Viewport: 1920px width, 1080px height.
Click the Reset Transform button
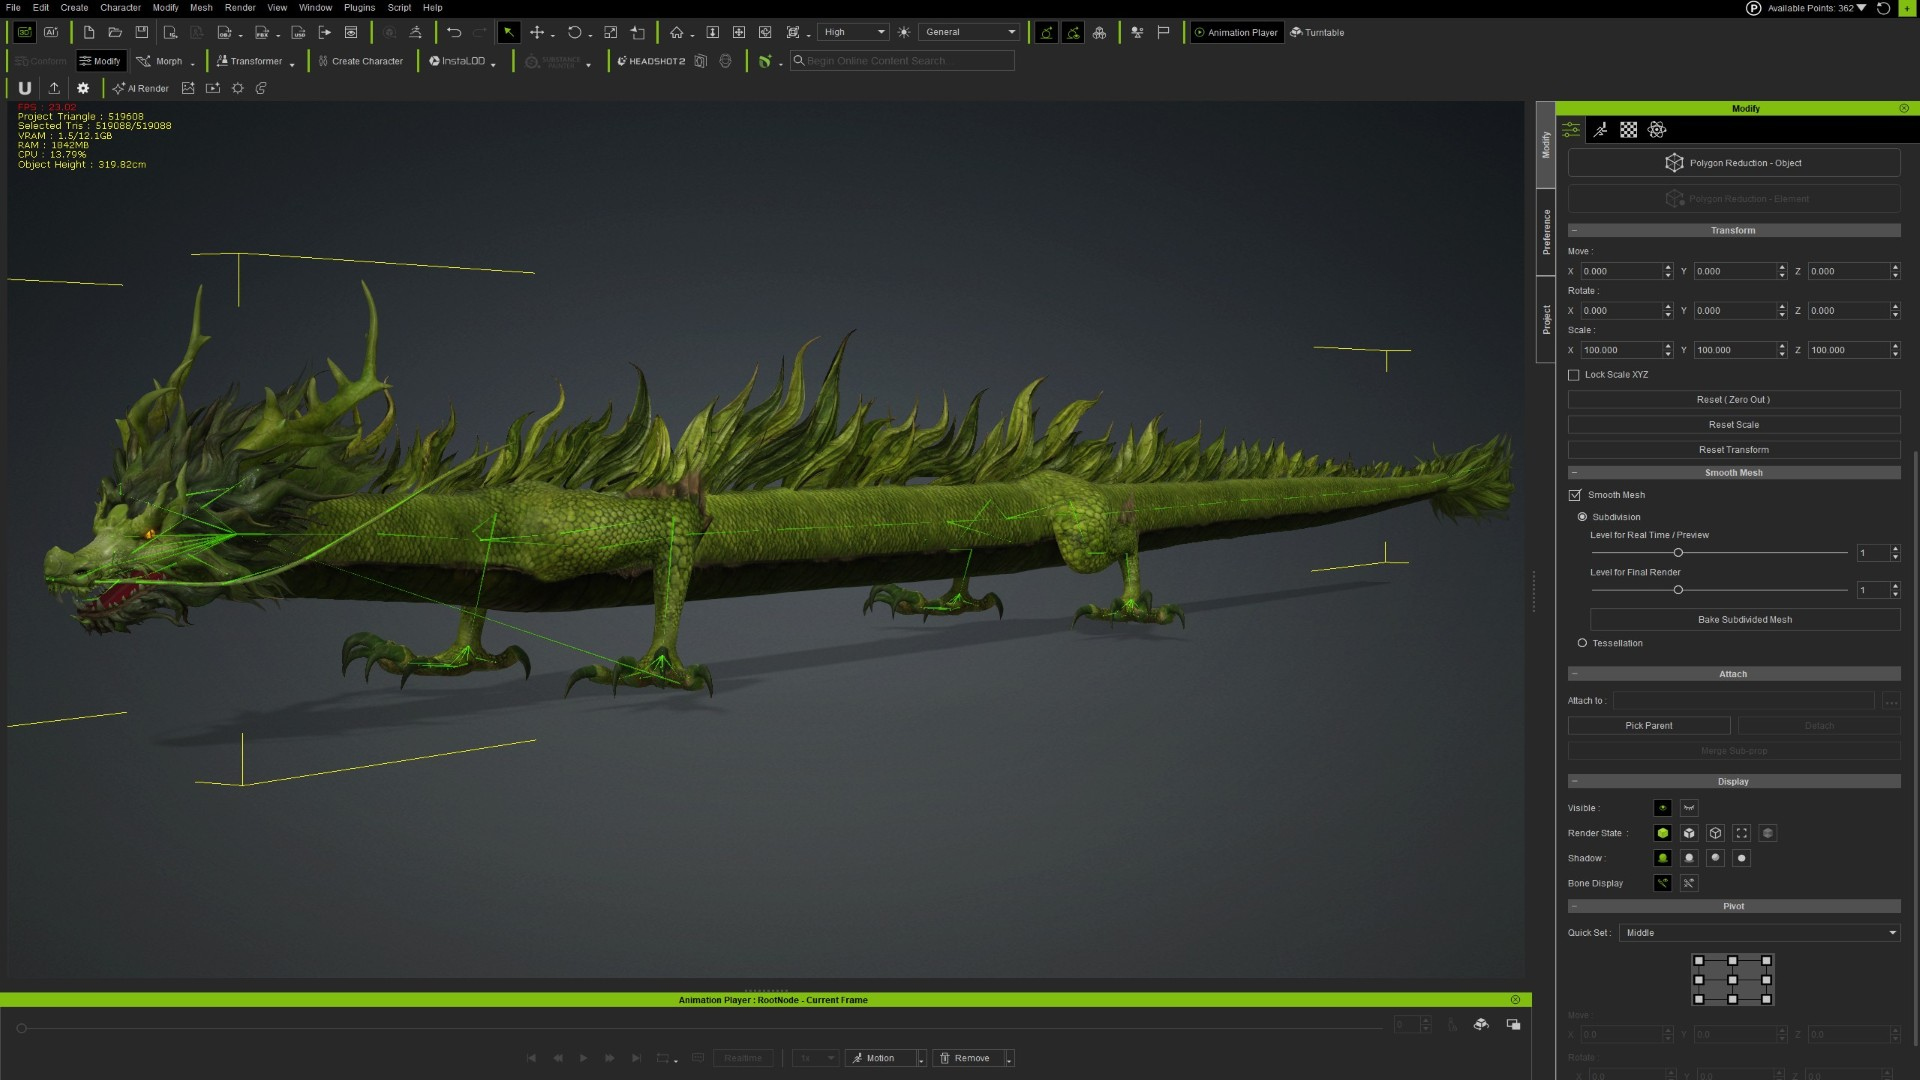[1734, 450]
